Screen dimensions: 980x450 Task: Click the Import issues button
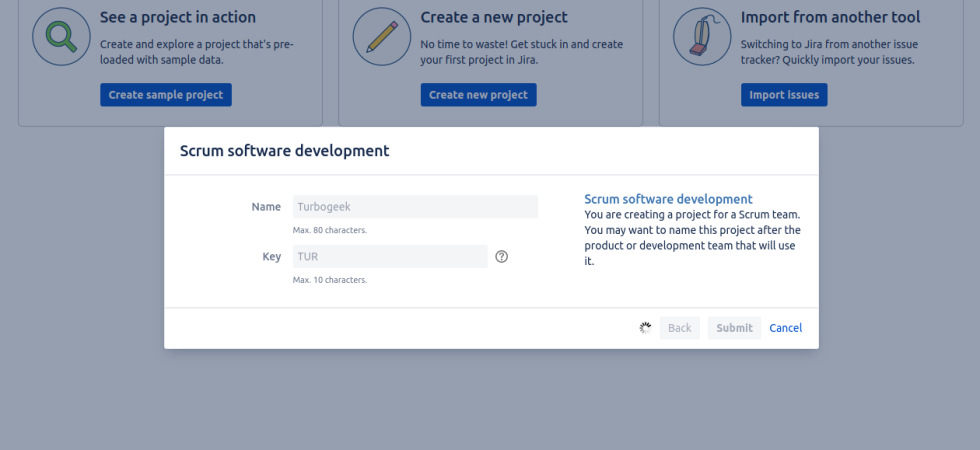click(784, 95)
